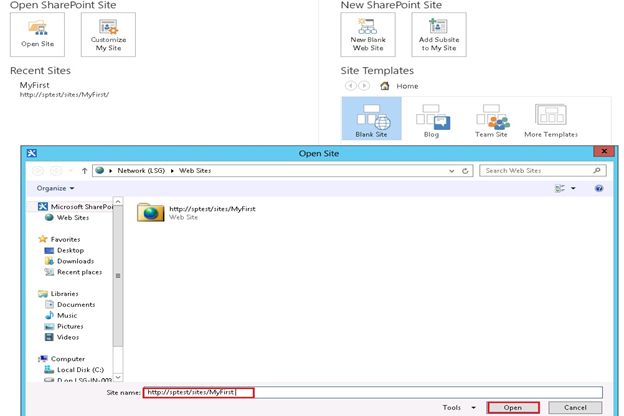Click the navigation pane scroll down arrow

[118, 376]
